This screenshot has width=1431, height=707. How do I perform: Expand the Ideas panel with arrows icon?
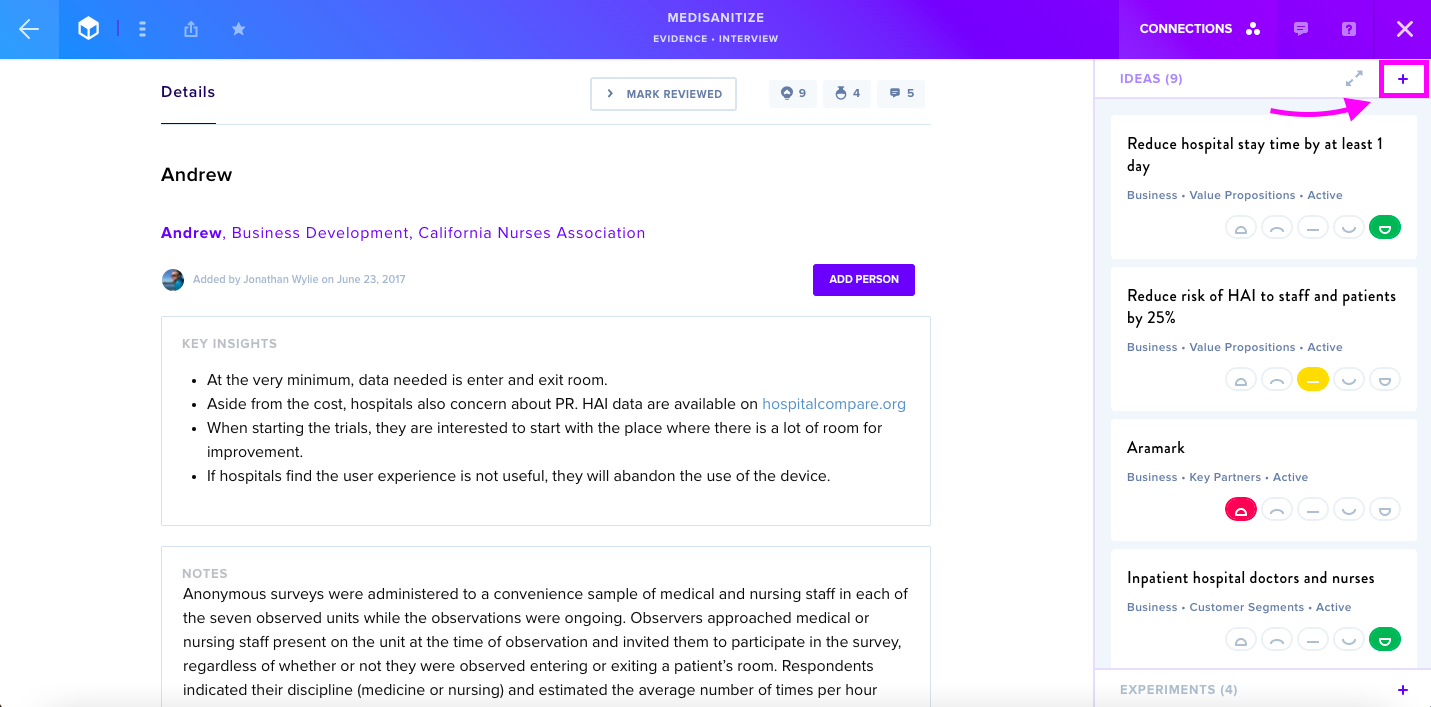point(1354,78)
